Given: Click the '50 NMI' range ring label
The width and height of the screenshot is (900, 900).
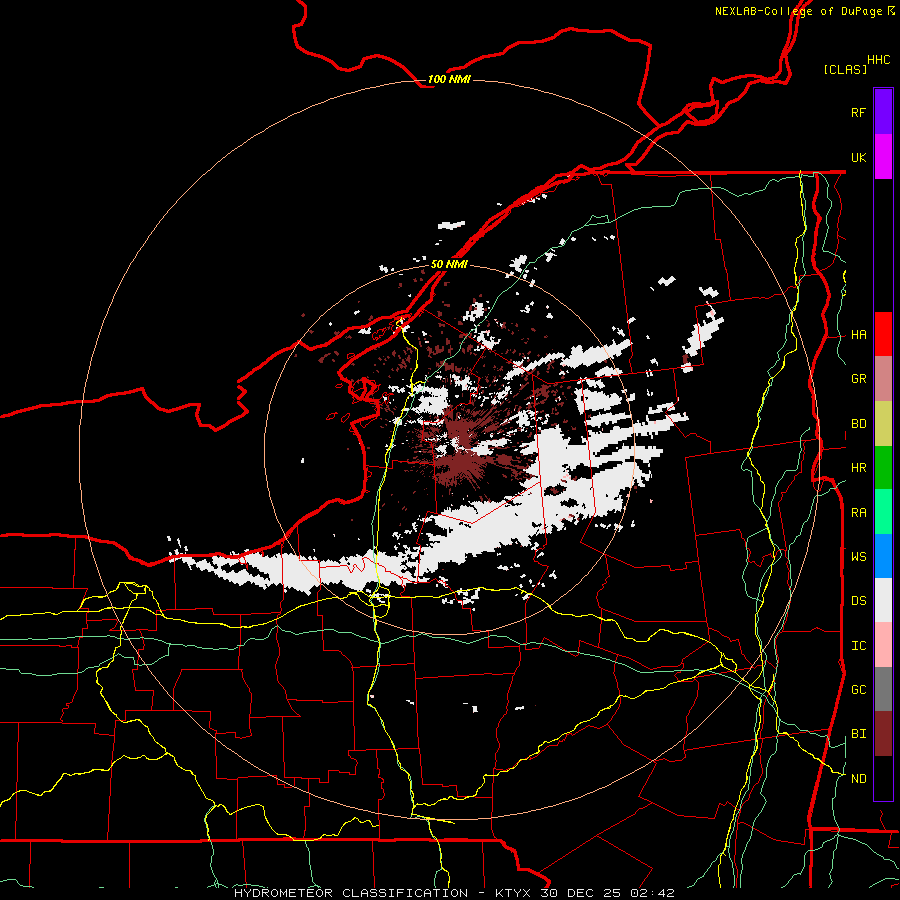Looking at the screenshot, I should point(449,264).
